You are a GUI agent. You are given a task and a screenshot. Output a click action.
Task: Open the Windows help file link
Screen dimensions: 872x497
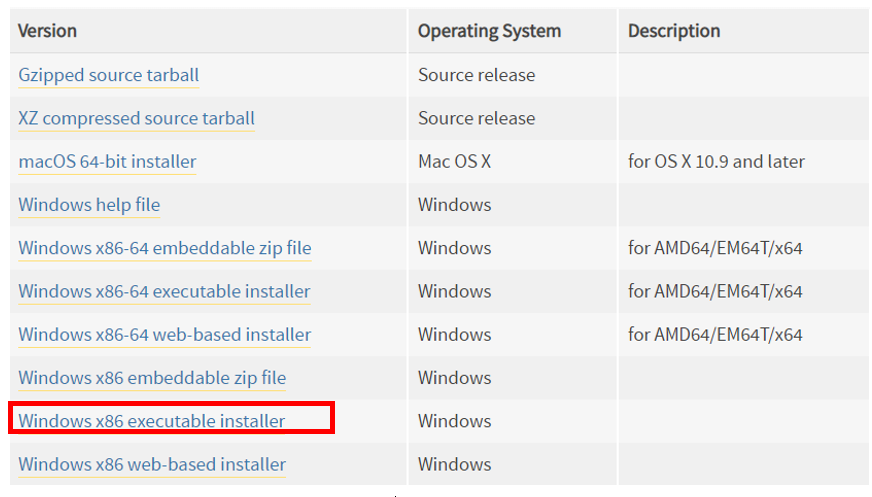click(89, 205)
